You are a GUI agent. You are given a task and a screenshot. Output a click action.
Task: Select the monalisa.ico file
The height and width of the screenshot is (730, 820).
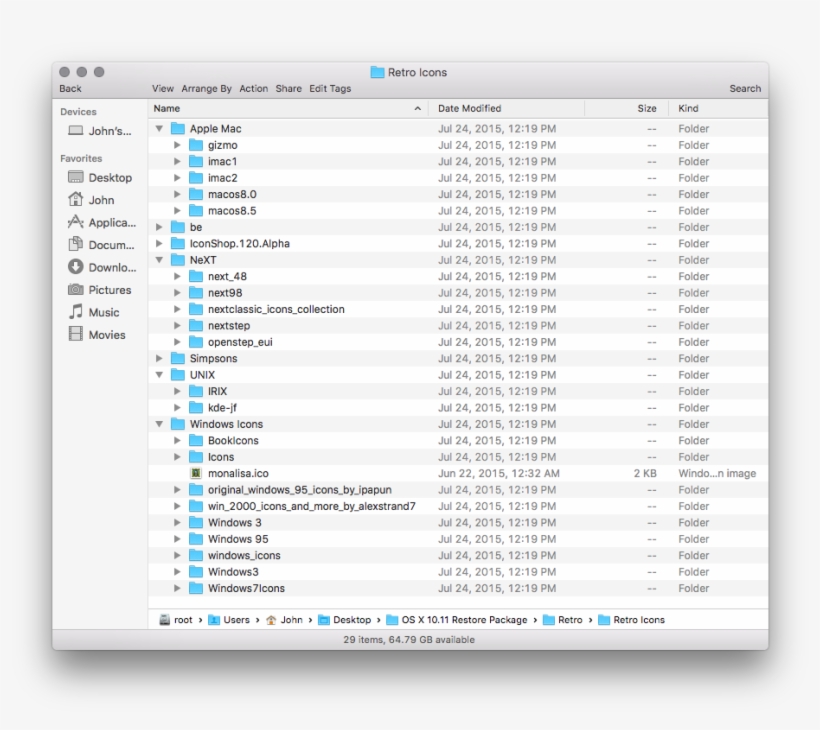(240, 473)
